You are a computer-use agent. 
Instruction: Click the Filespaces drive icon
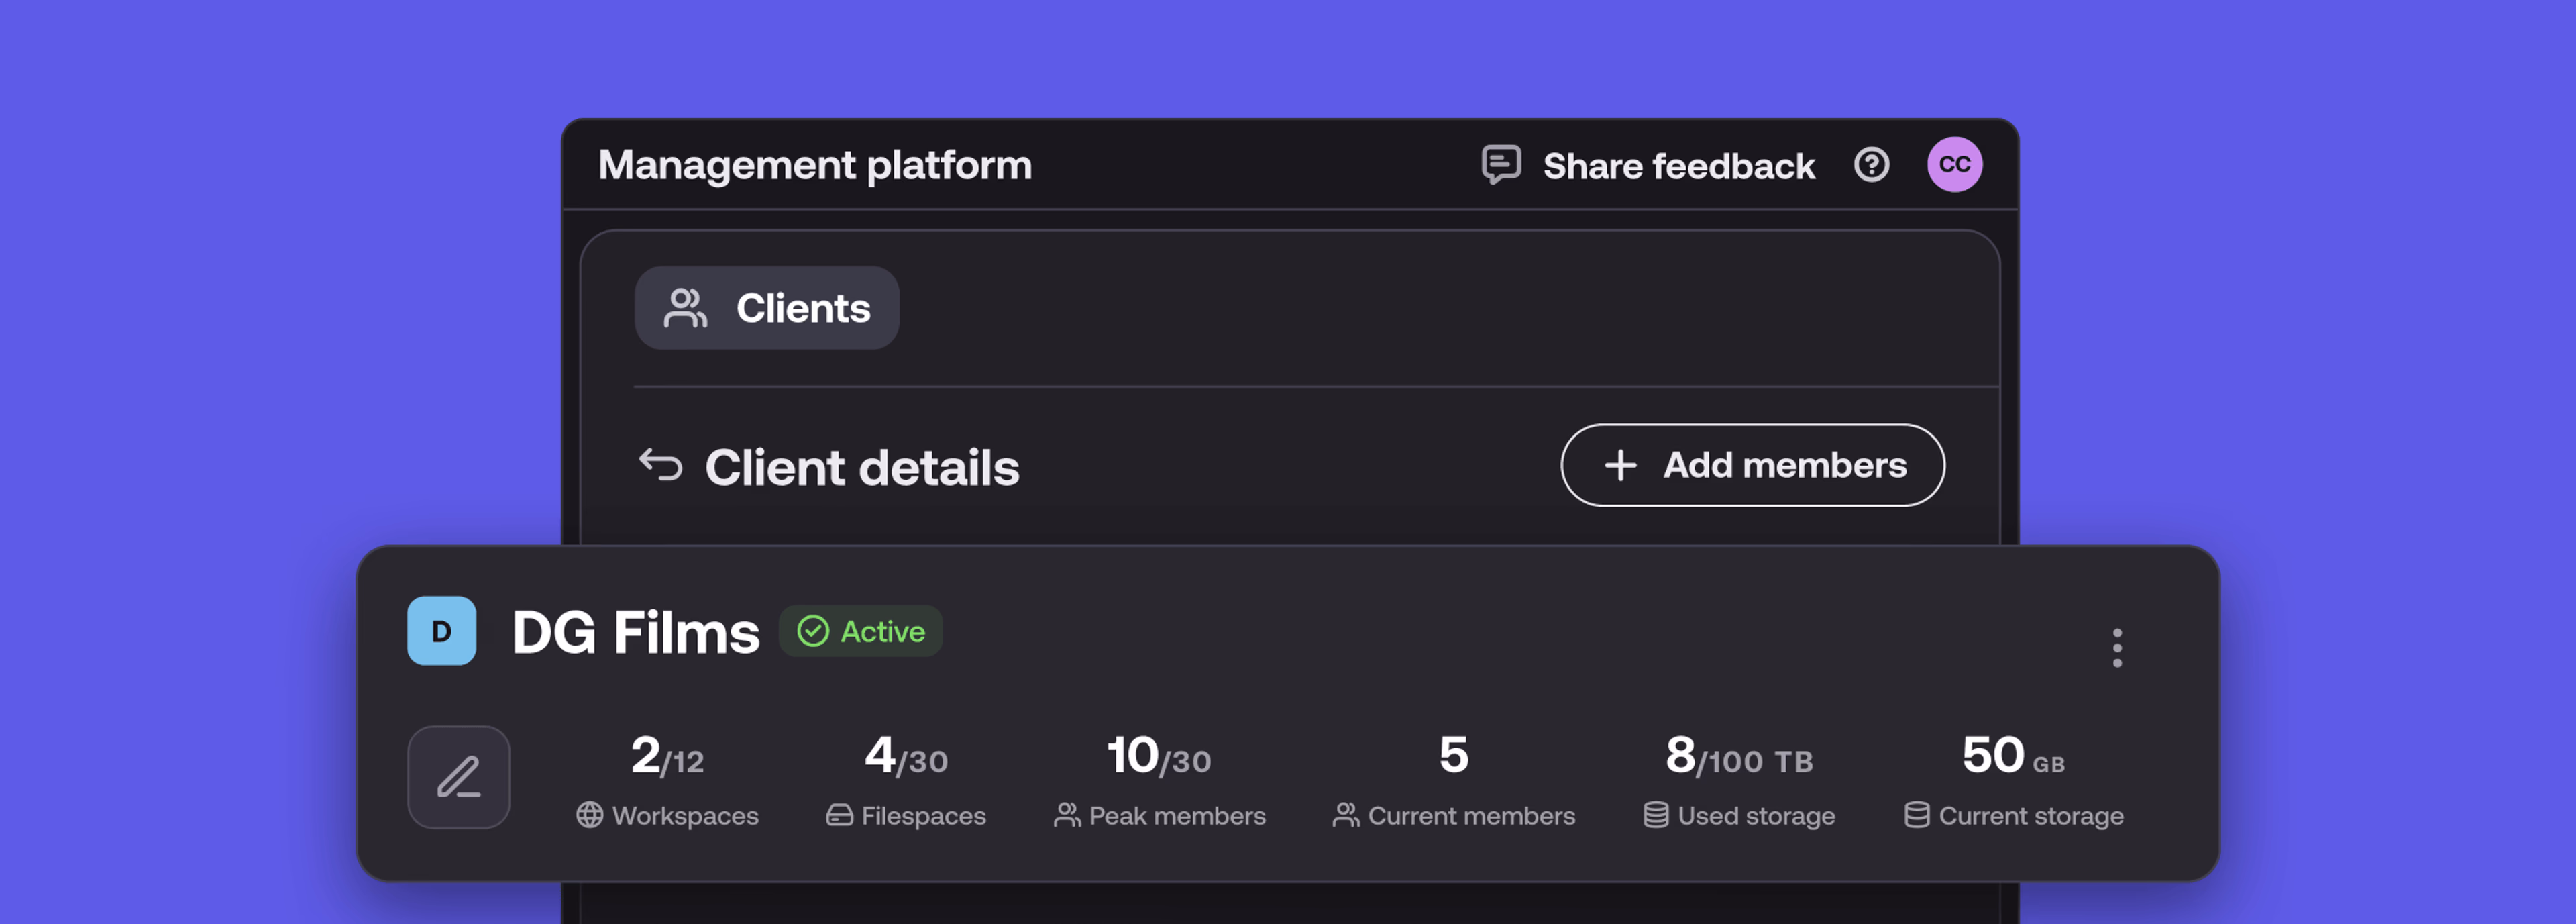[x=839, y=815]
